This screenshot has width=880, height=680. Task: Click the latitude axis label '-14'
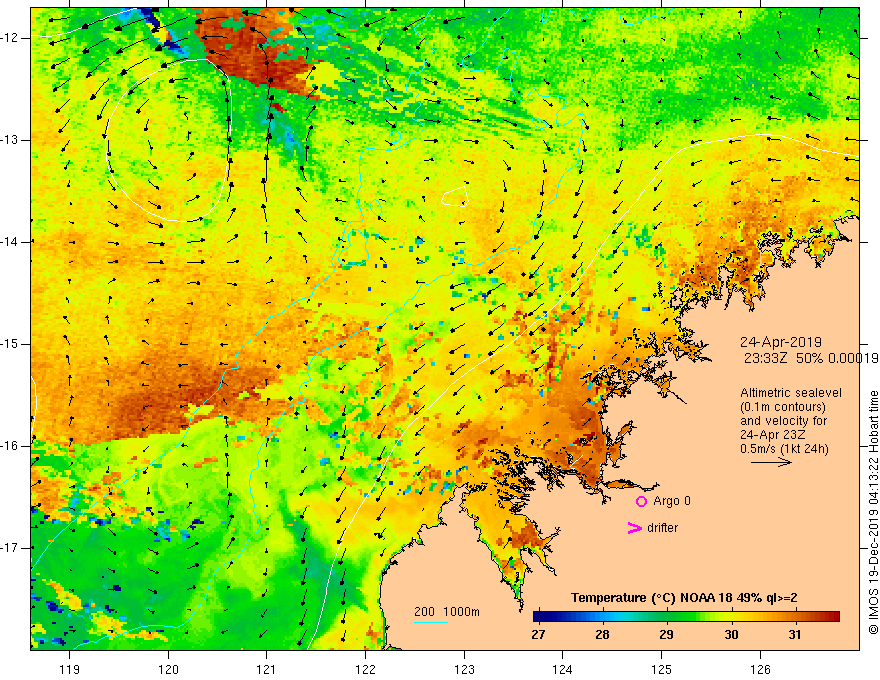click(10, 242)
